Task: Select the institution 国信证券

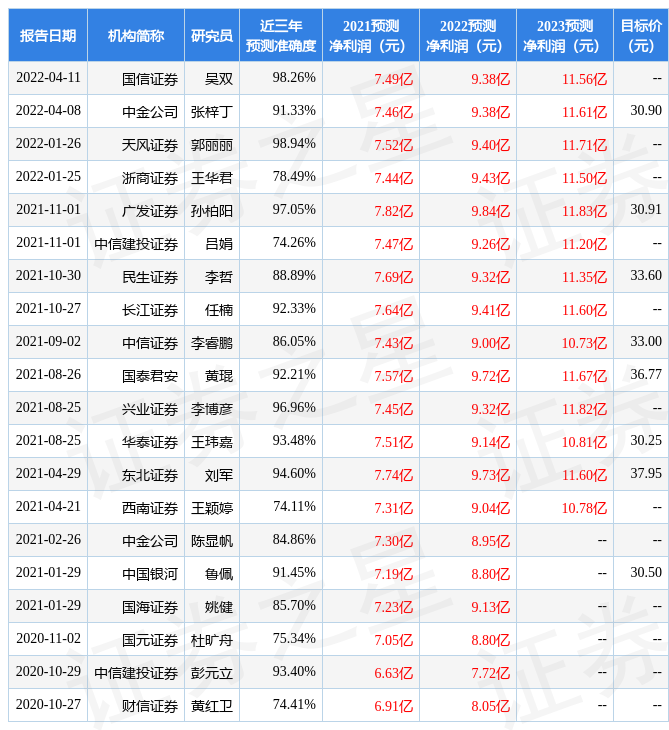Action: coord(150,79)
